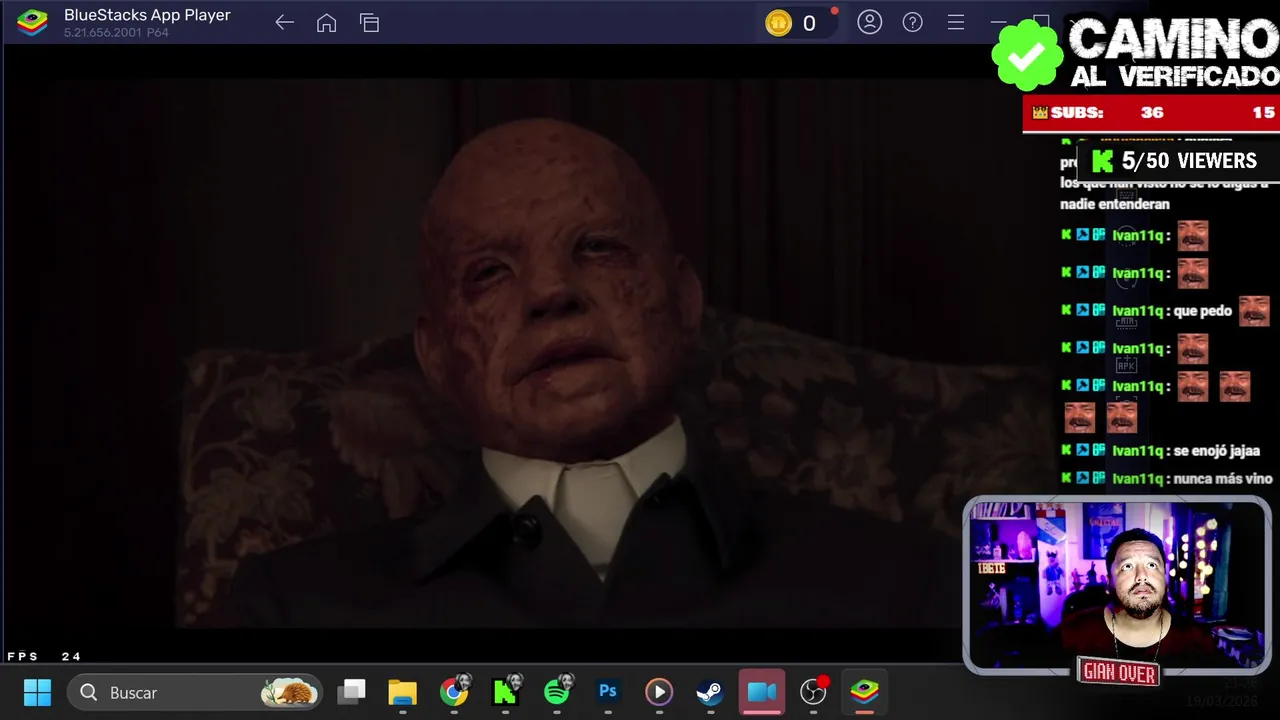
Task: Click the hedgehog search highlight image
Action: [x=290, y=692]
